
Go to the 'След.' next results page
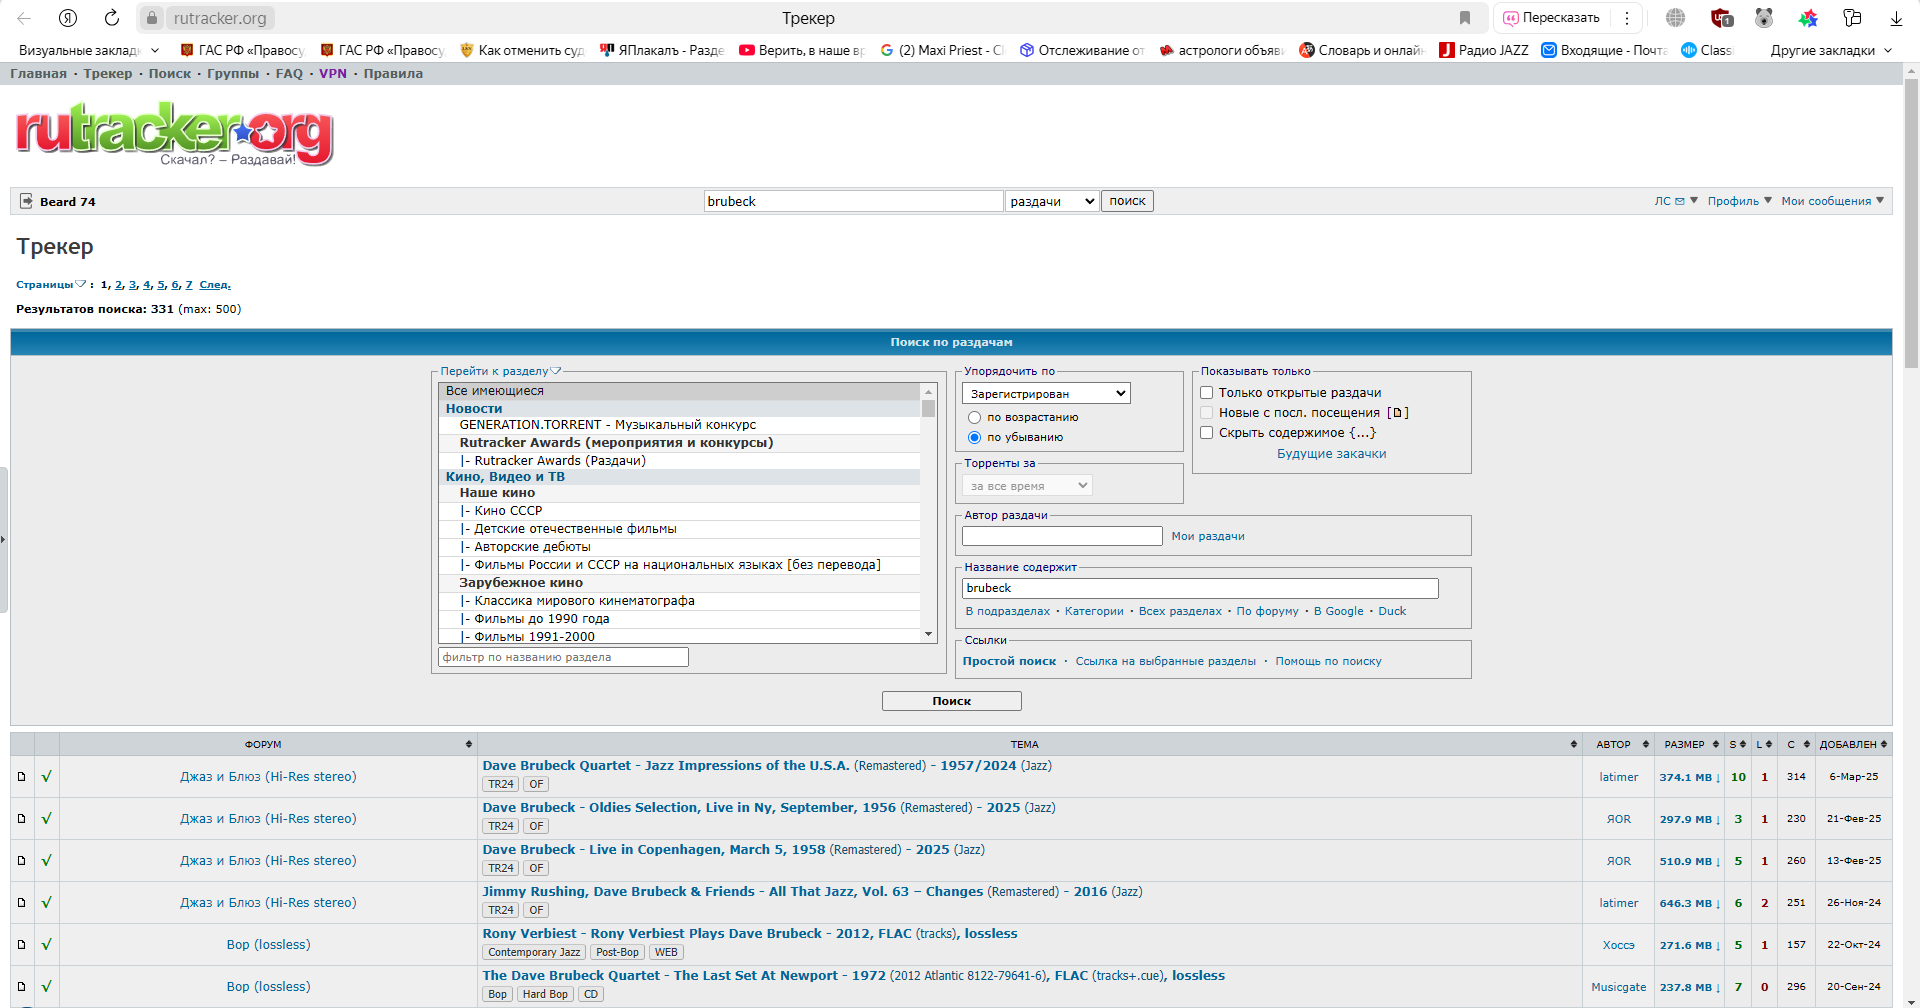(x=215, y=285)
